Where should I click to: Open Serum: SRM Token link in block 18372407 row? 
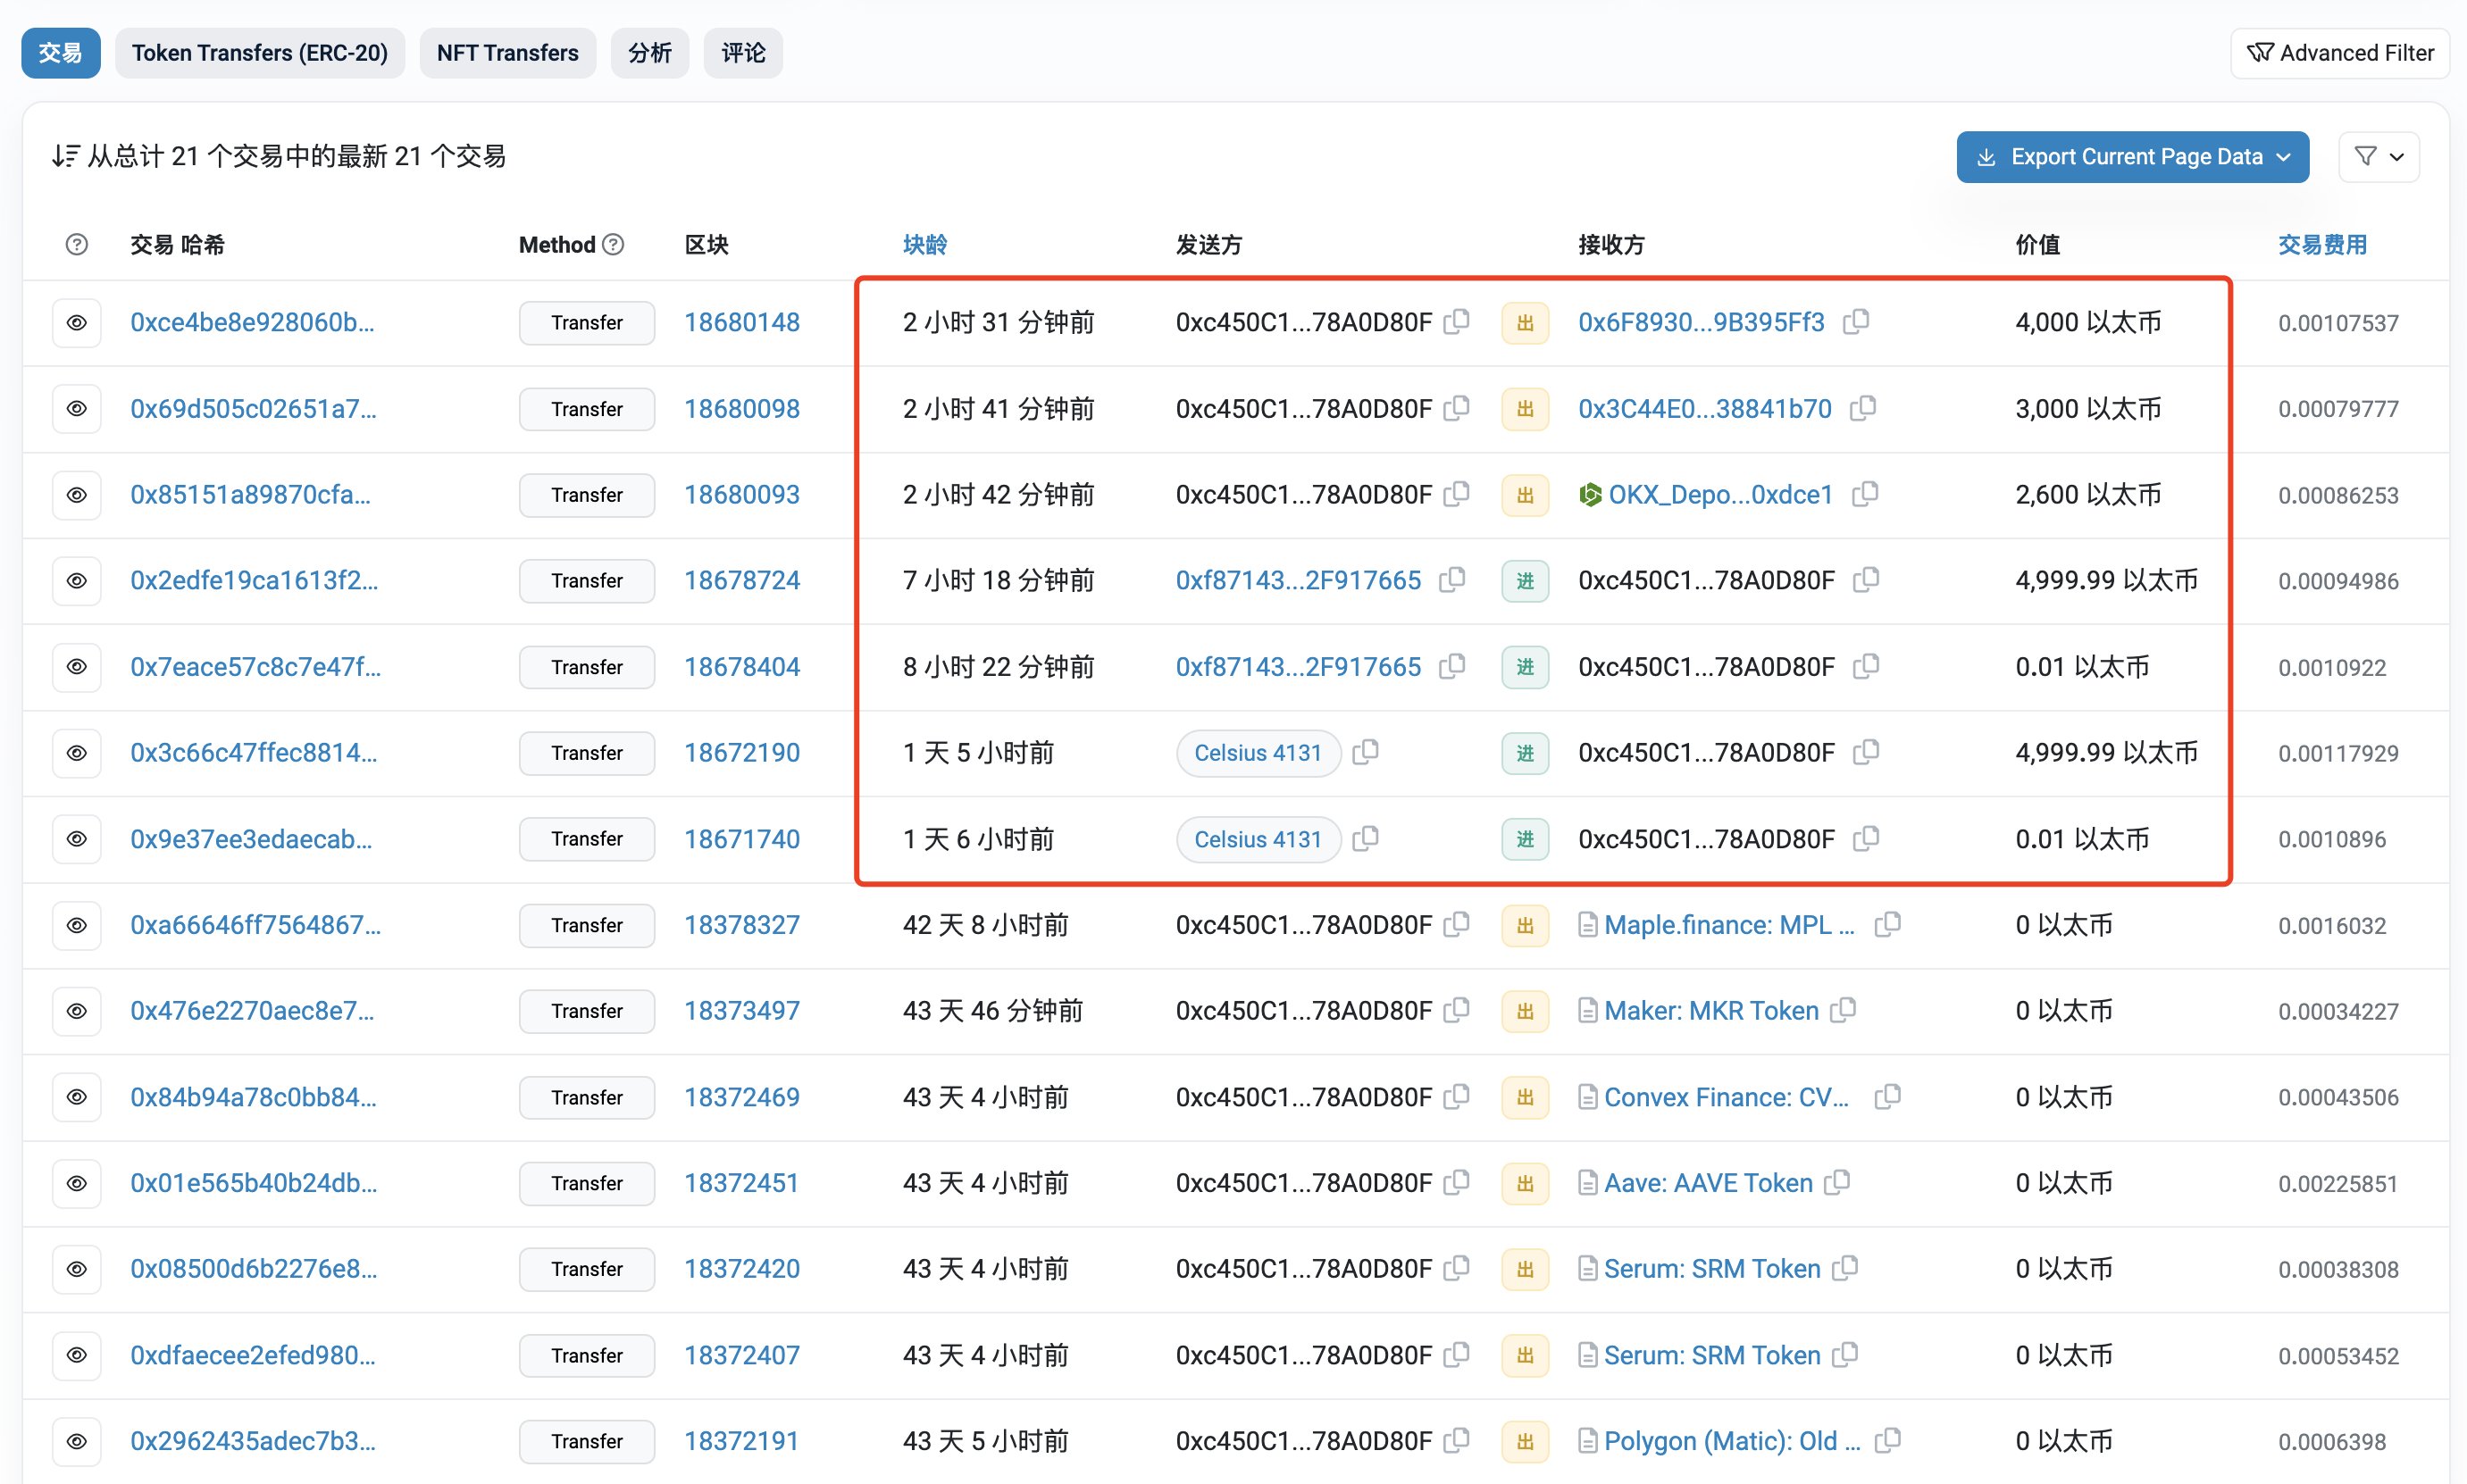pyautogui.click(x=1712, y=1355)
